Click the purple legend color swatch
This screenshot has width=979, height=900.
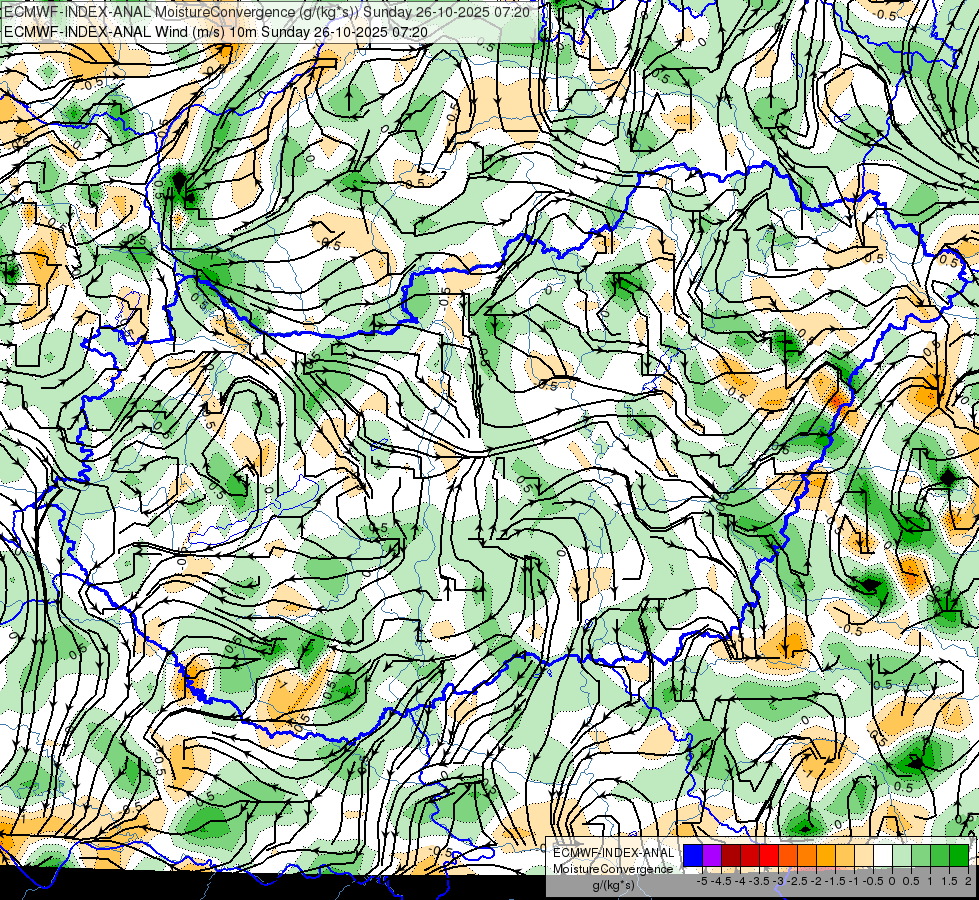coord(712,855)
